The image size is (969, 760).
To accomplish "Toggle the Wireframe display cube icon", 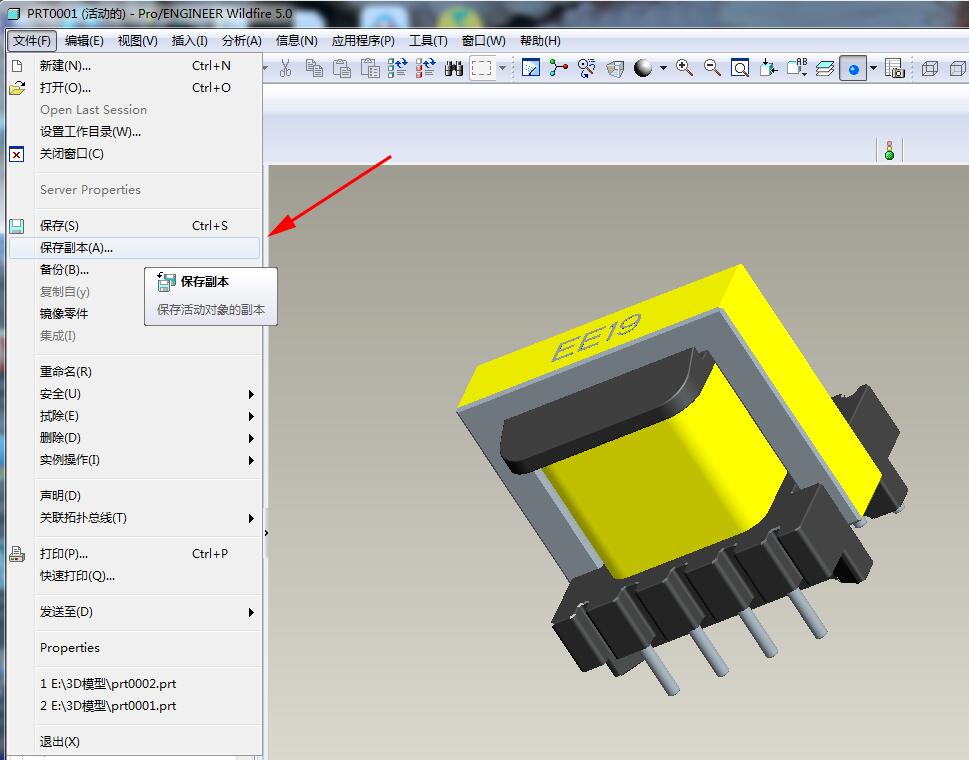I will pyautogui.click(x=929, y=68).
